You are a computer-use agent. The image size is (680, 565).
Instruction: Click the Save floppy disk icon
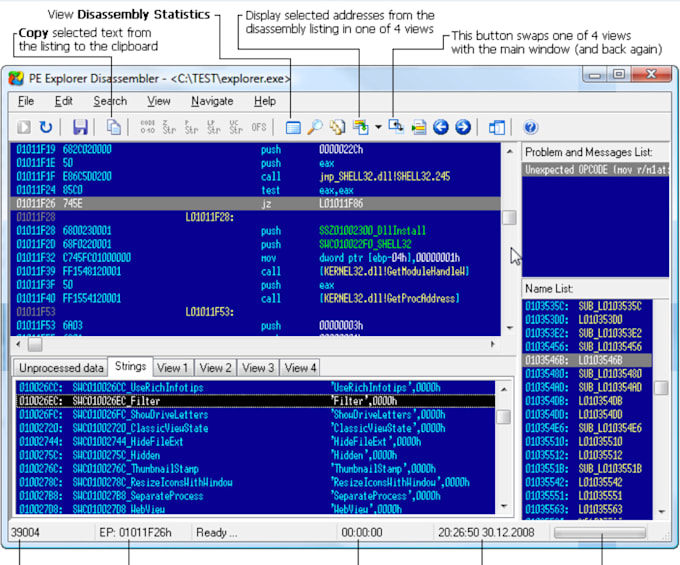click(x=80, y=127)
